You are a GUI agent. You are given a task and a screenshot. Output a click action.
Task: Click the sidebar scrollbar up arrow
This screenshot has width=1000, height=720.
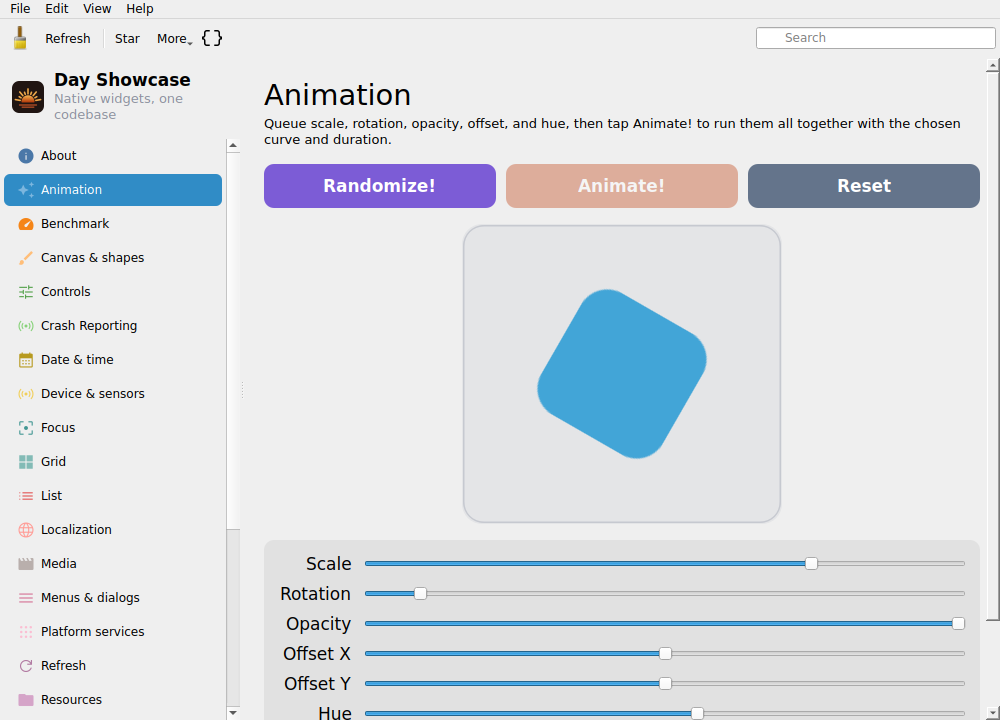pyautogui.click(x=233, y=146)
